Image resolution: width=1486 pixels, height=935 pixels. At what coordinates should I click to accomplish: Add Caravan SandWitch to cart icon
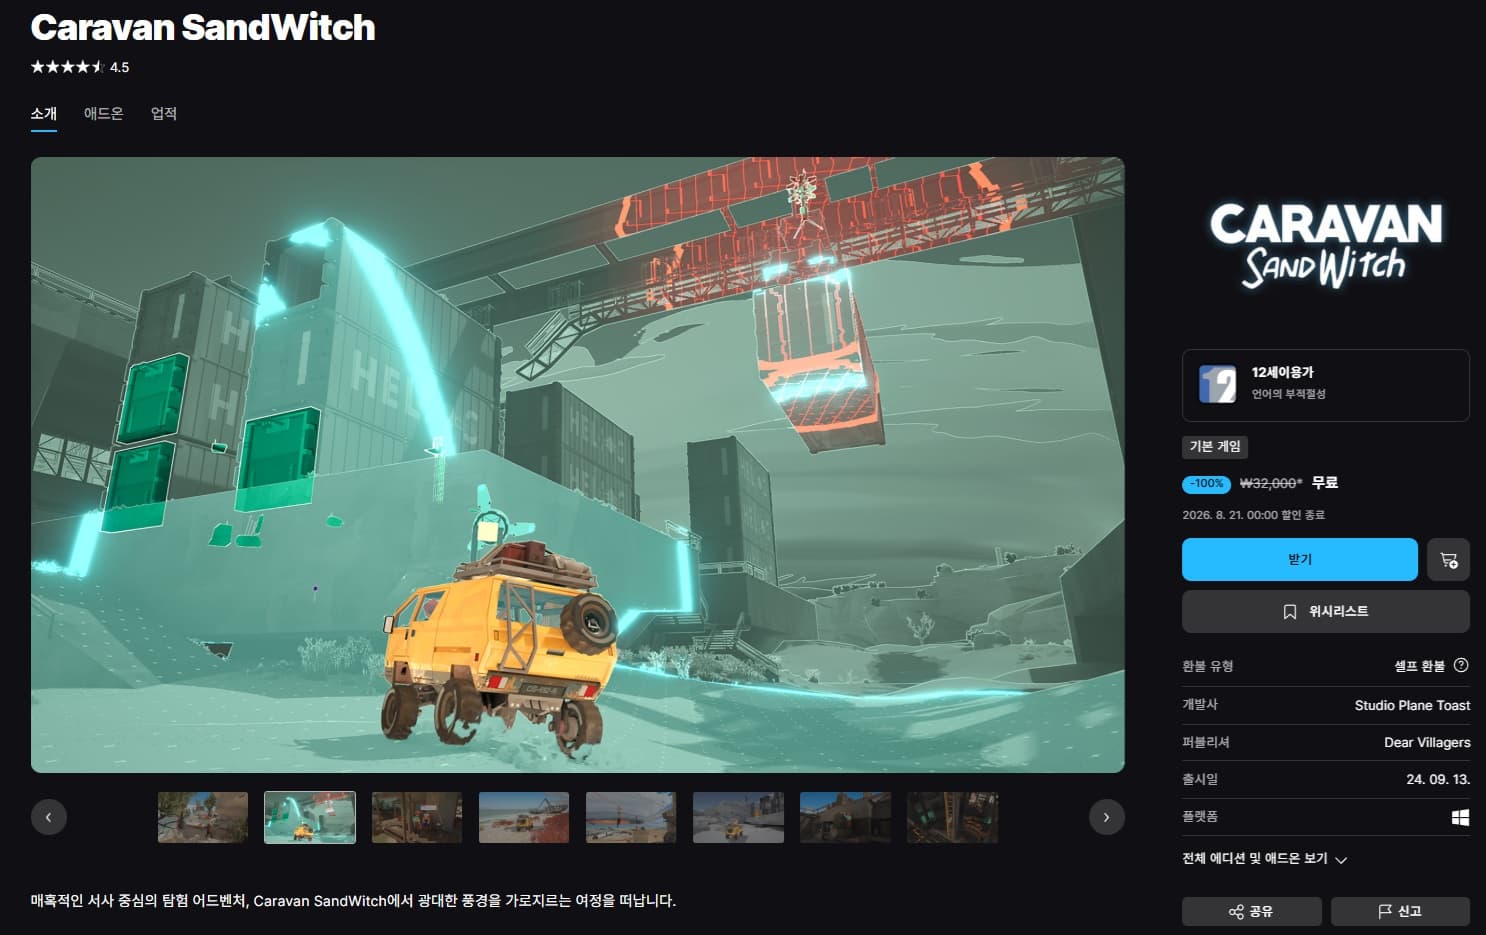coord(1448,560)
